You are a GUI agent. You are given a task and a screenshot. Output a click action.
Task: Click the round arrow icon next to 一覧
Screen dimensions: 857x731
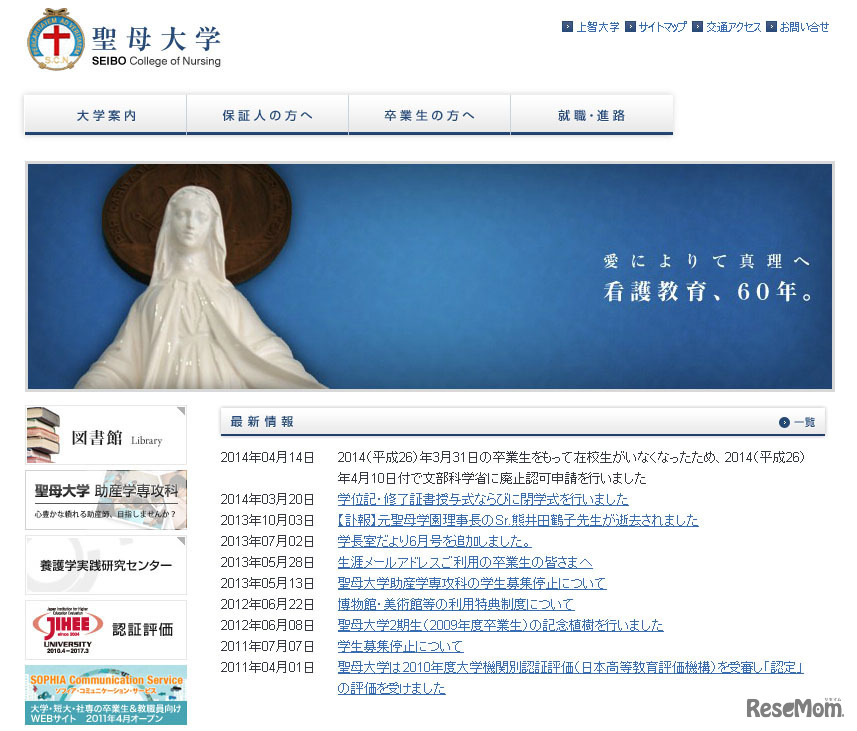click(x=784, y=422)
